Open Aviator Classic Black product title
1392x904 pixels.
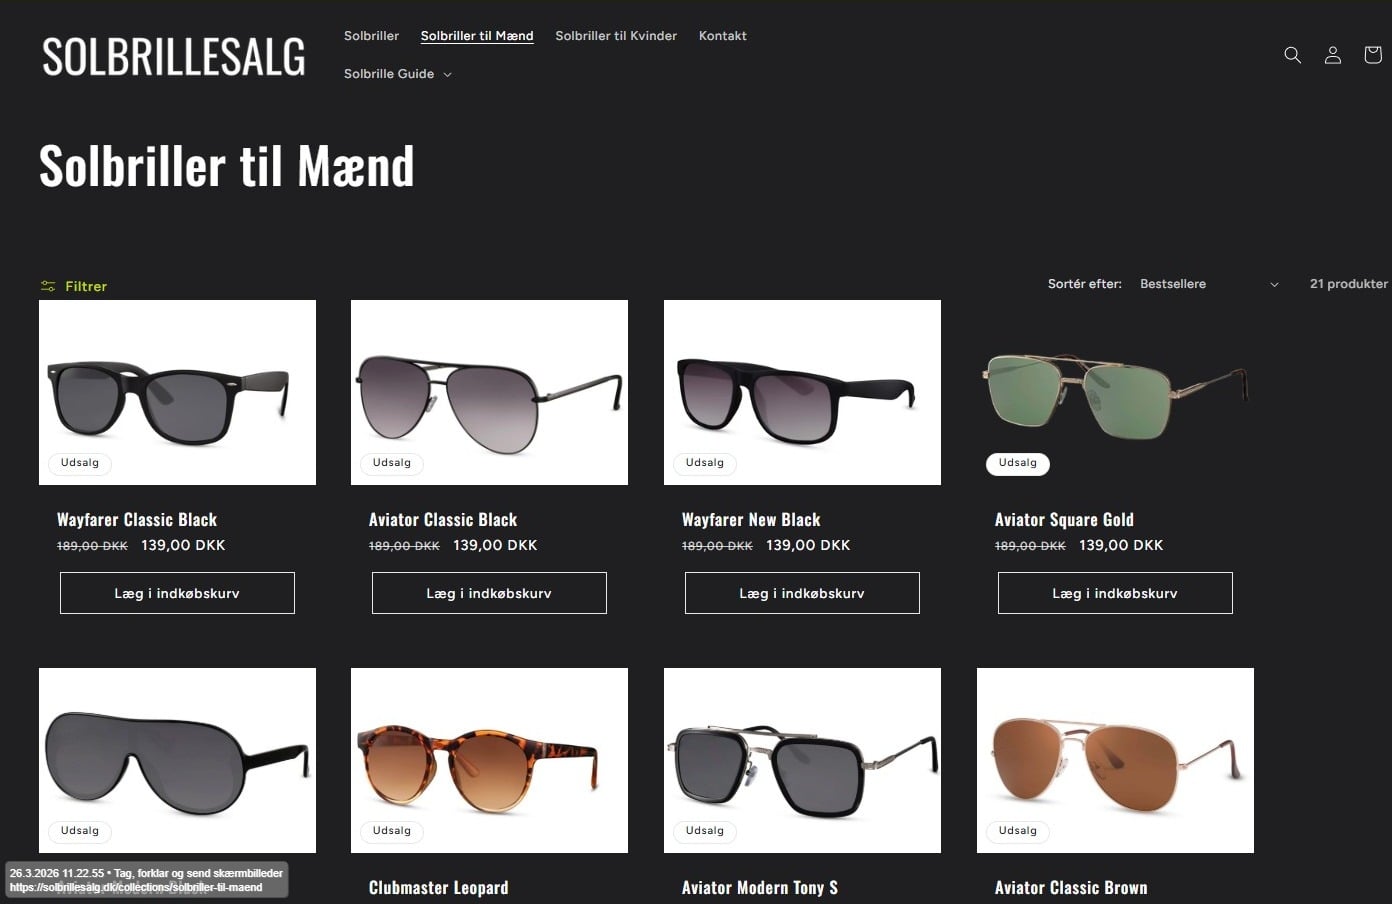(443, 520)
